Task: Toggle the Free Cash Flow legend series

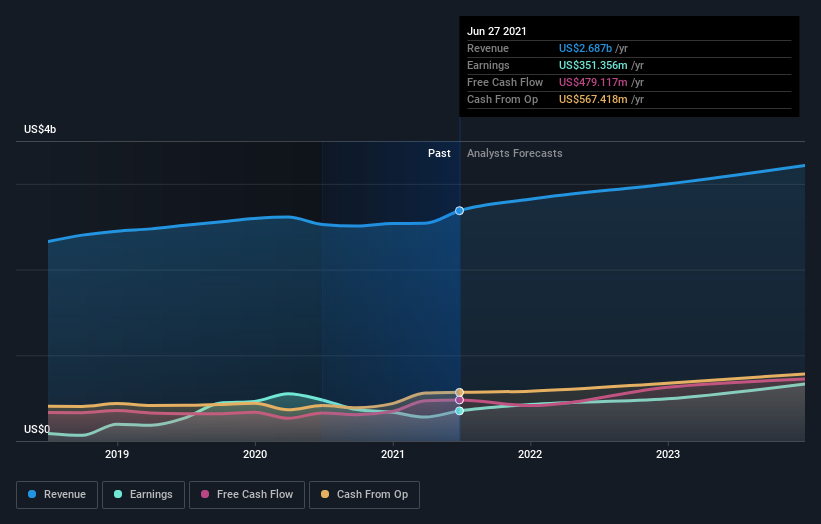Action: coord(247,495)
